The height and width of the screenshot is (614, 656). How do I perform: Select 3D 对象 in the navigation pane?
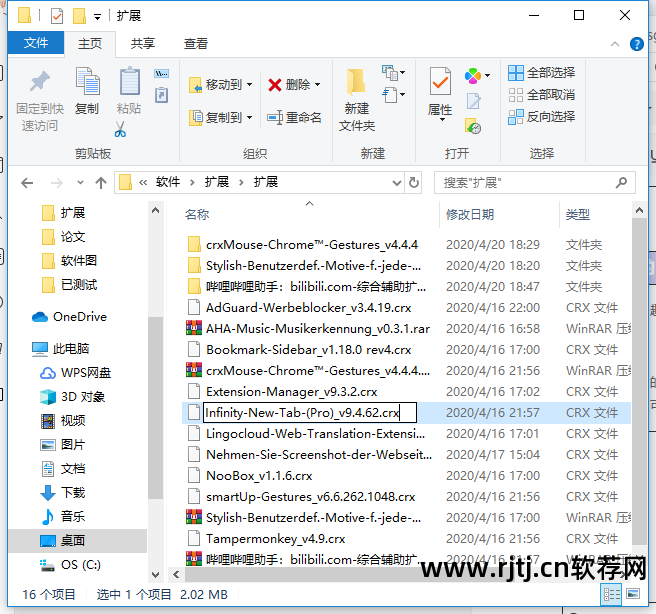[72, 397]
